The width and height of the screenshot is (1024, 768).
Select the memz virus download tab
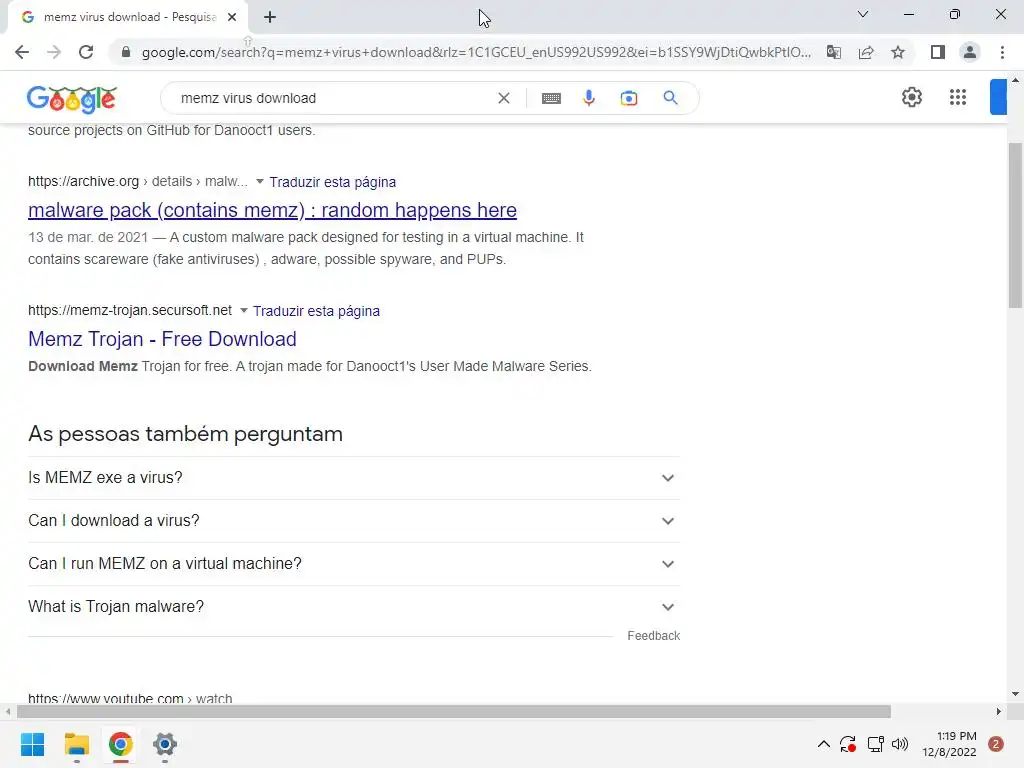click(x=129, y=18)
